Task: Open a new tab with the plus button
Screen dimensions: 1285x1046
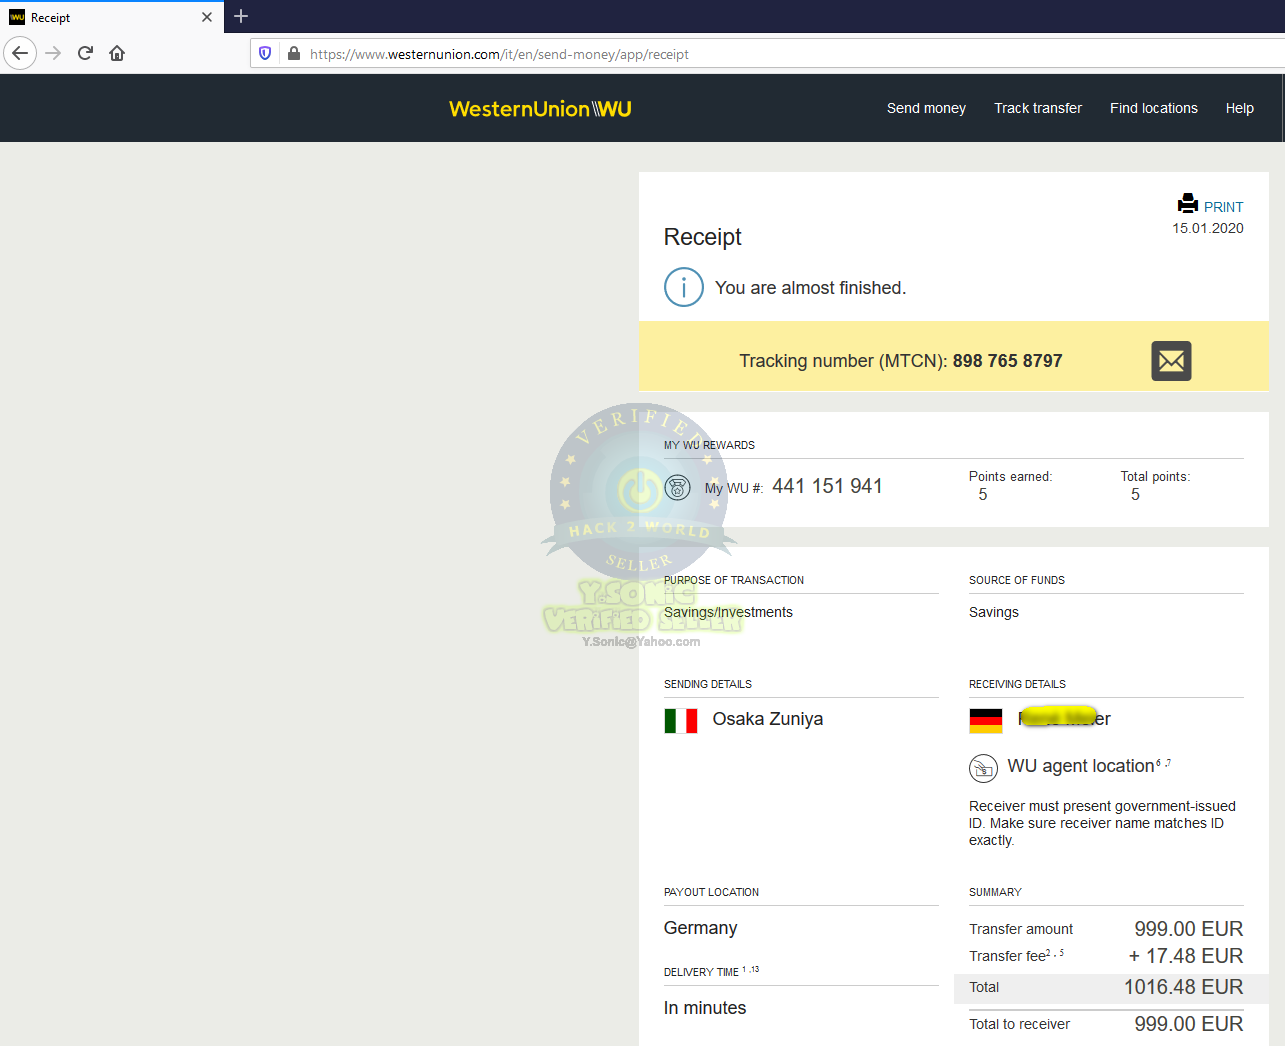Action: (241, 16)
